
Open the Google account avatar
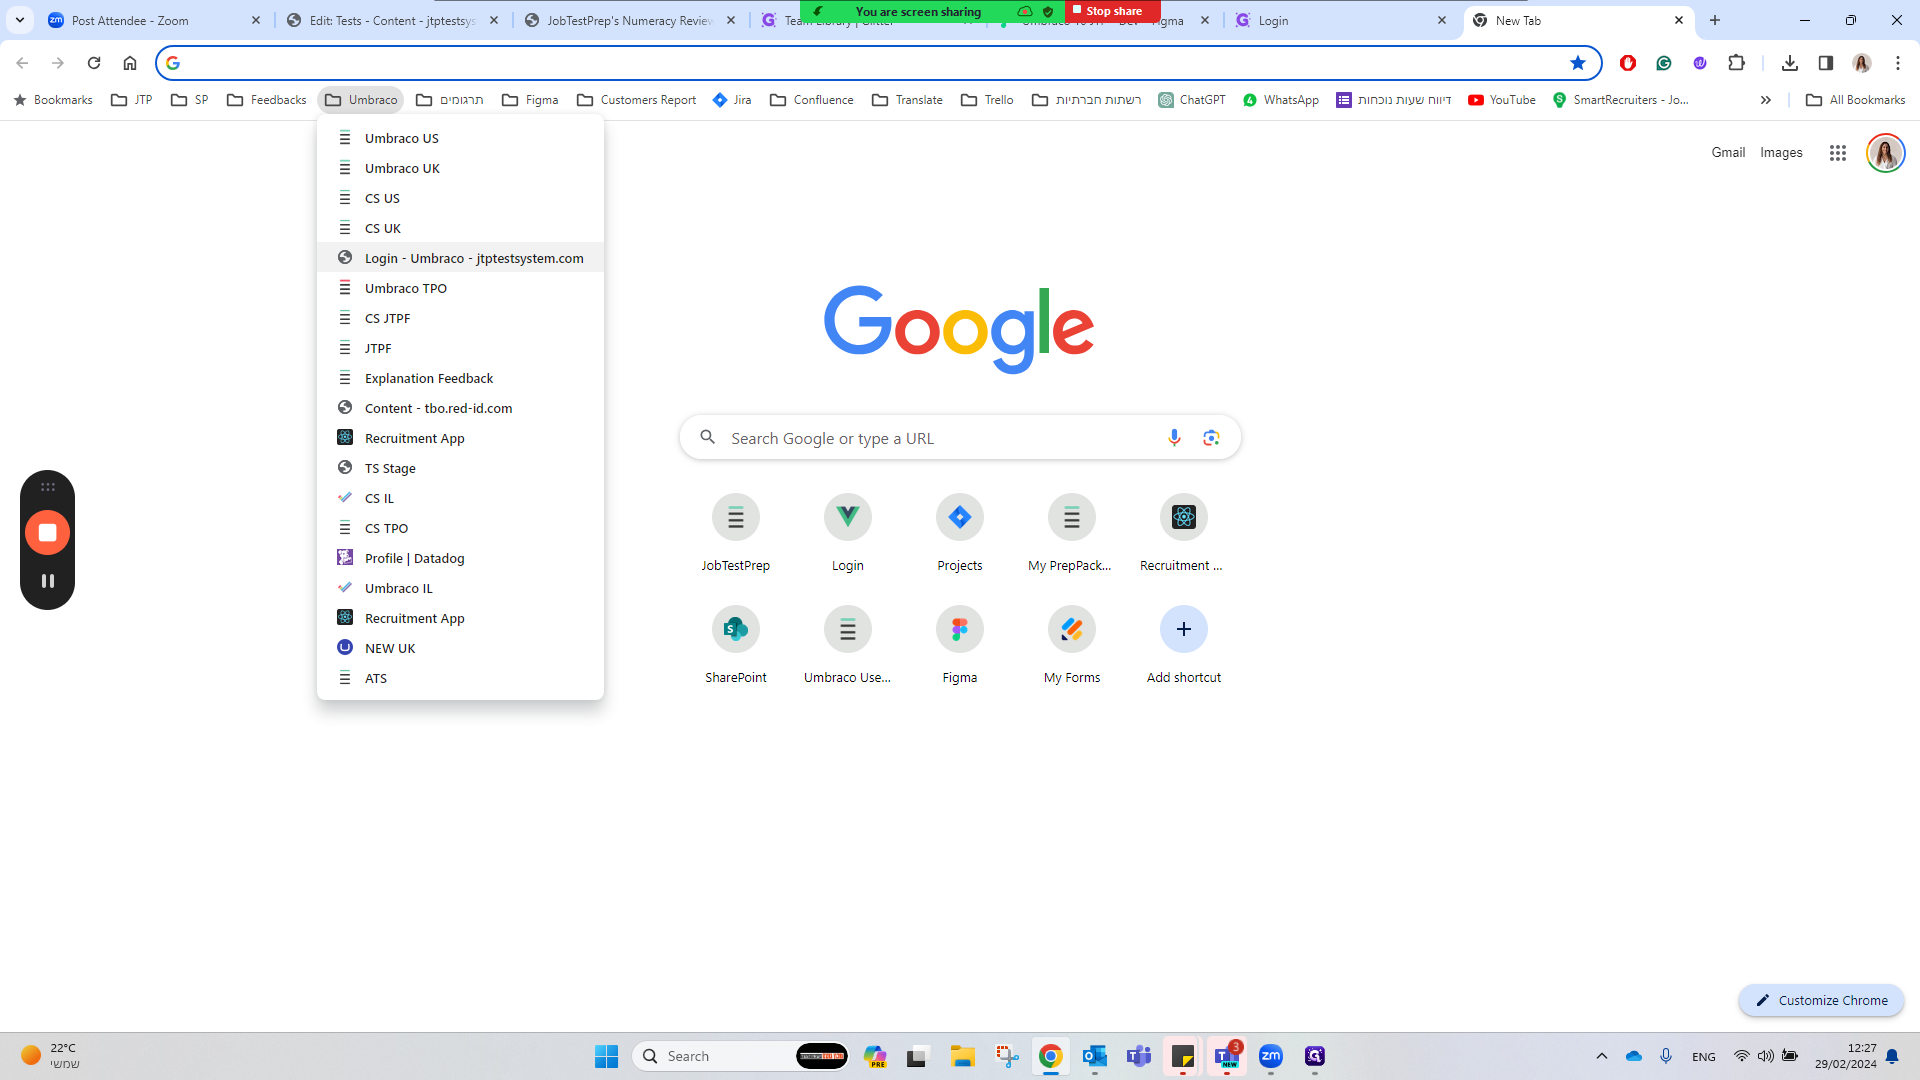coord(1886,153)
